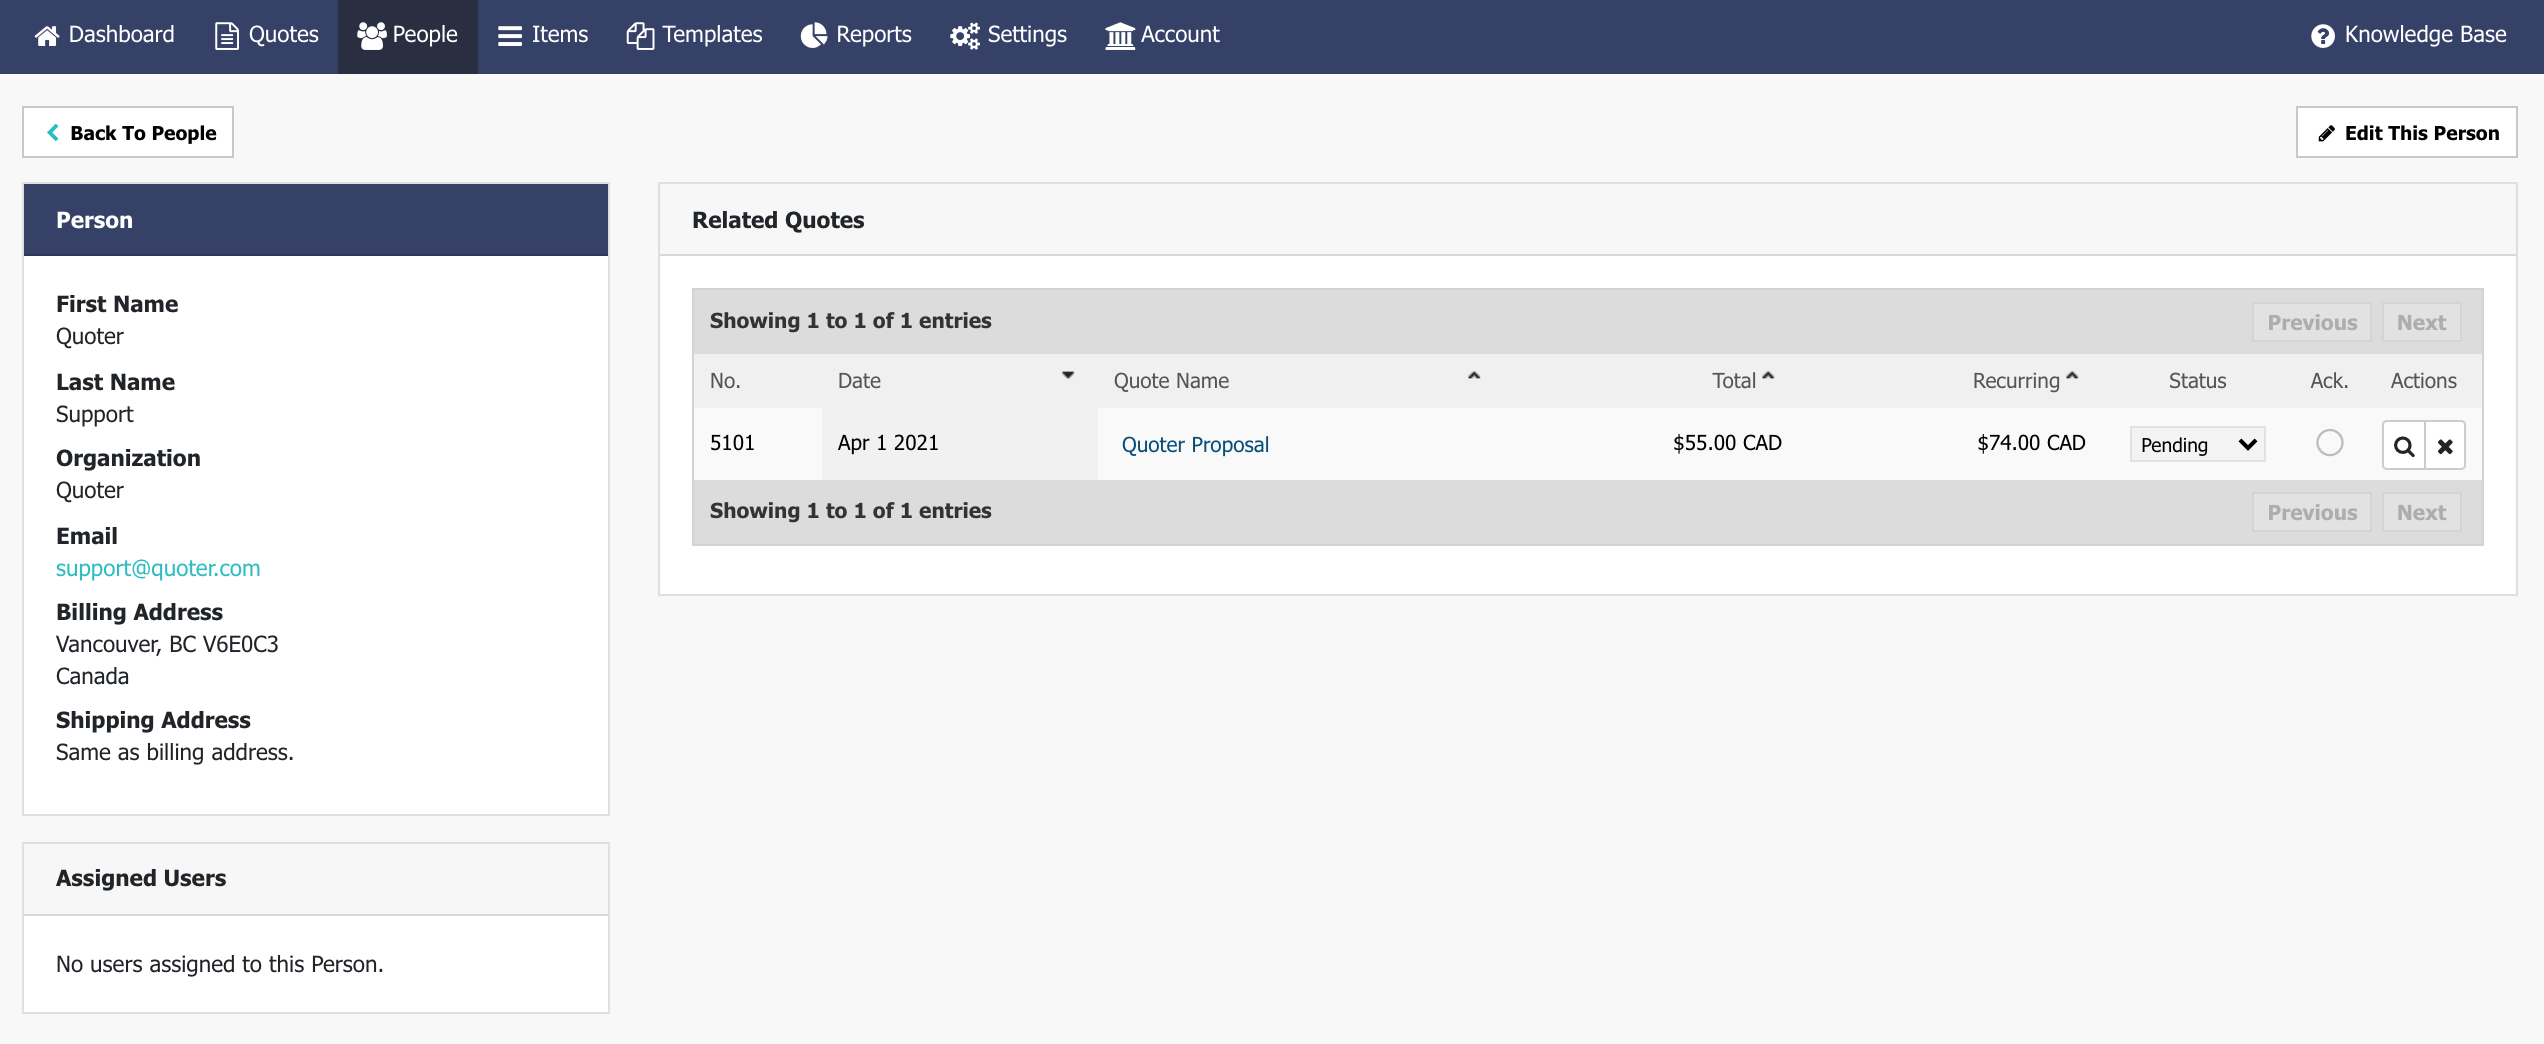Delete quote 5101 with X icon

2445,446
